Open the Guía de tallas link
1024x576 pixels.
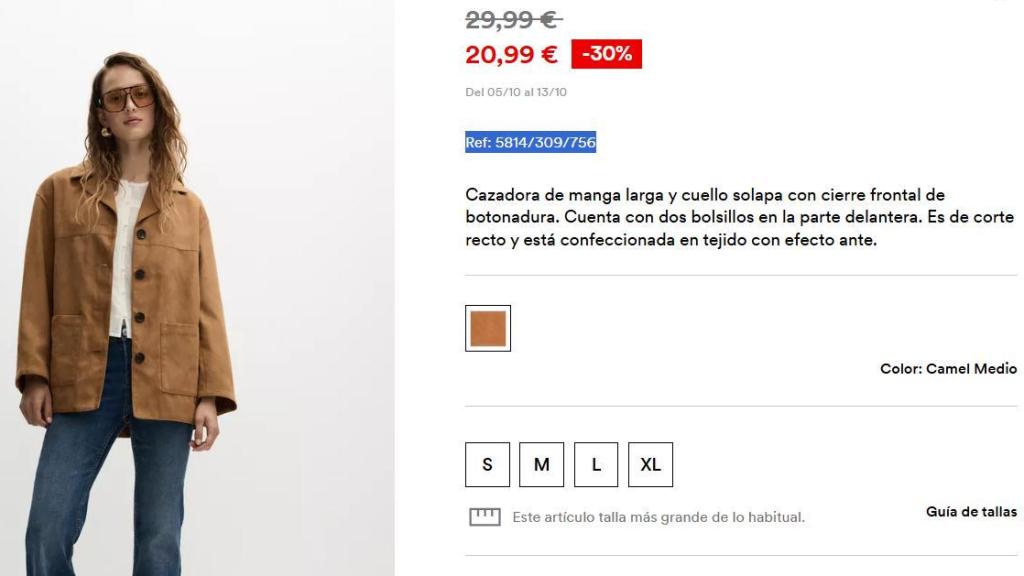(971, 512)
